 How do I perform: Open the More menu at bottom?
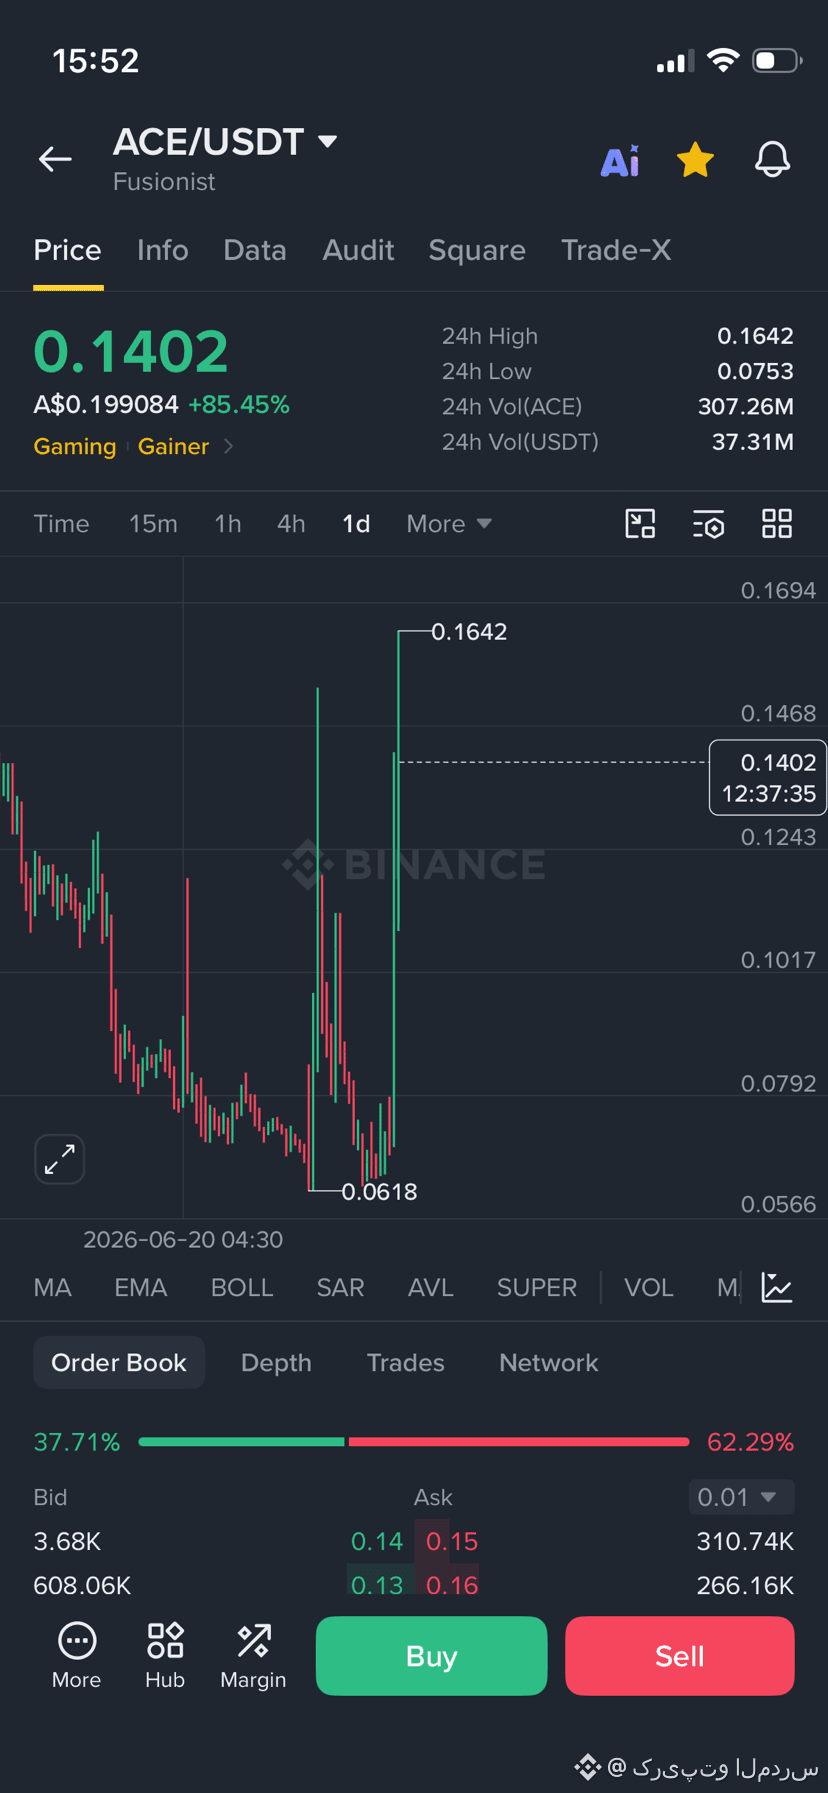pos(77,1656)
